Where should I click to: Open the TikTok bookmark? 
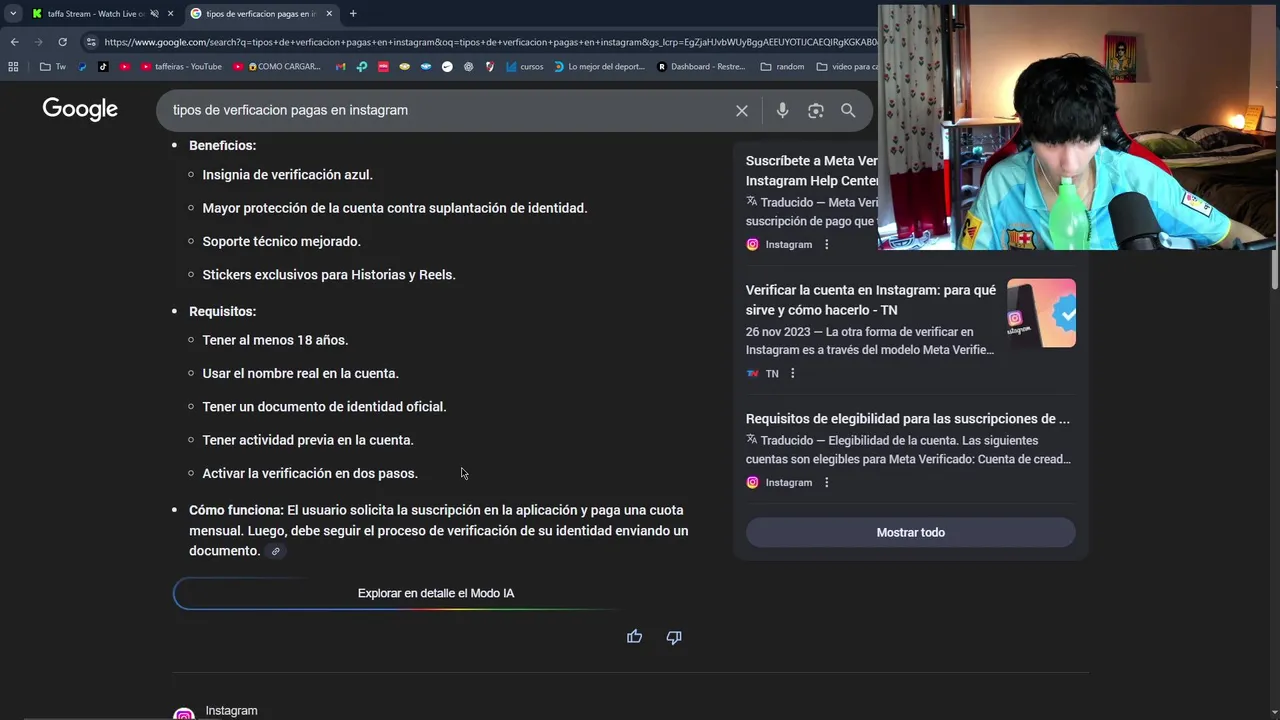click(x=103, y=67)
